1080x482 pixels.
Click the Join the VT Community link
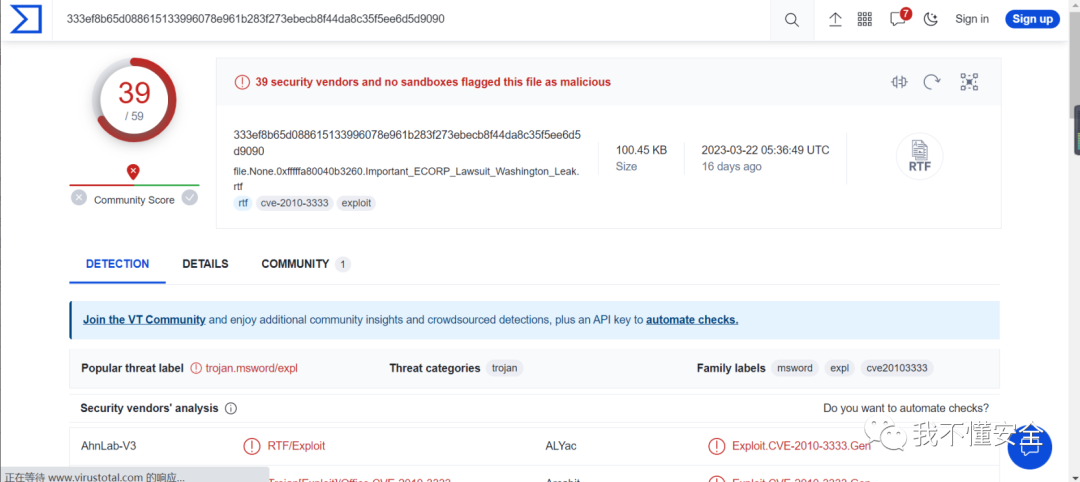pyautogui.click(x=144, y=319)
